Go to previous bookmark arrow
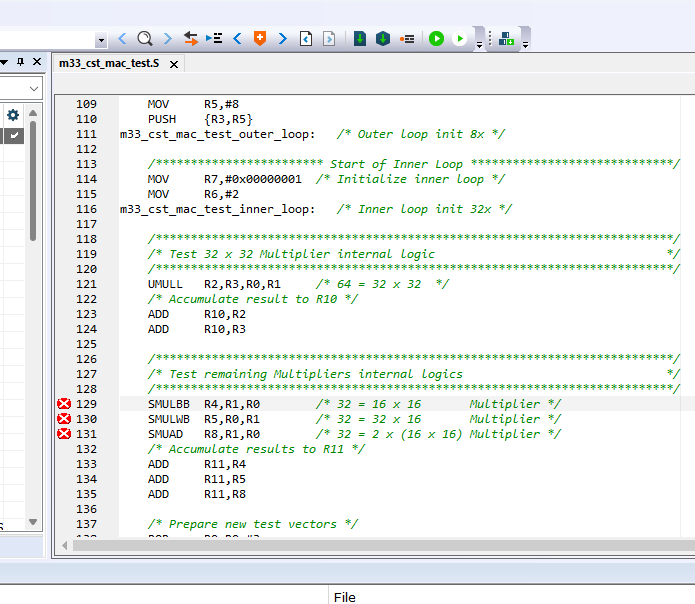The image size is (695, 604). point(237,39)
